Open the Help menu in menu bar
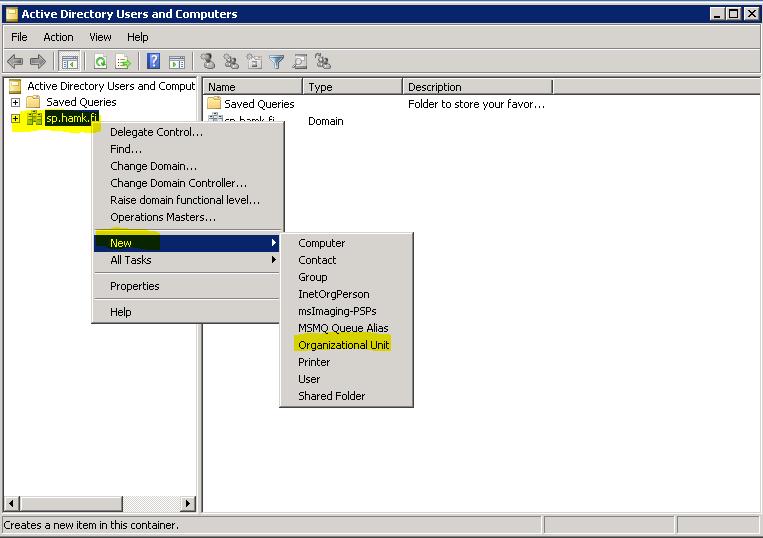 pyautogui.click(x=137, y=37)
